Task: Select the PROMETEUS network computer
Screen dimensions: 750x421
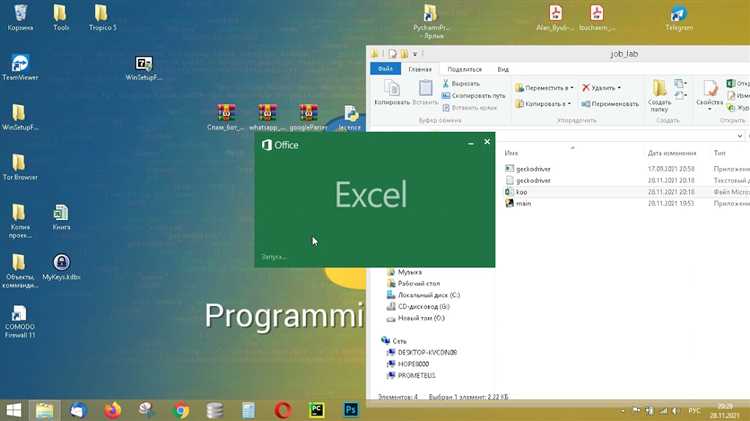Action: [x=411, y=376]
